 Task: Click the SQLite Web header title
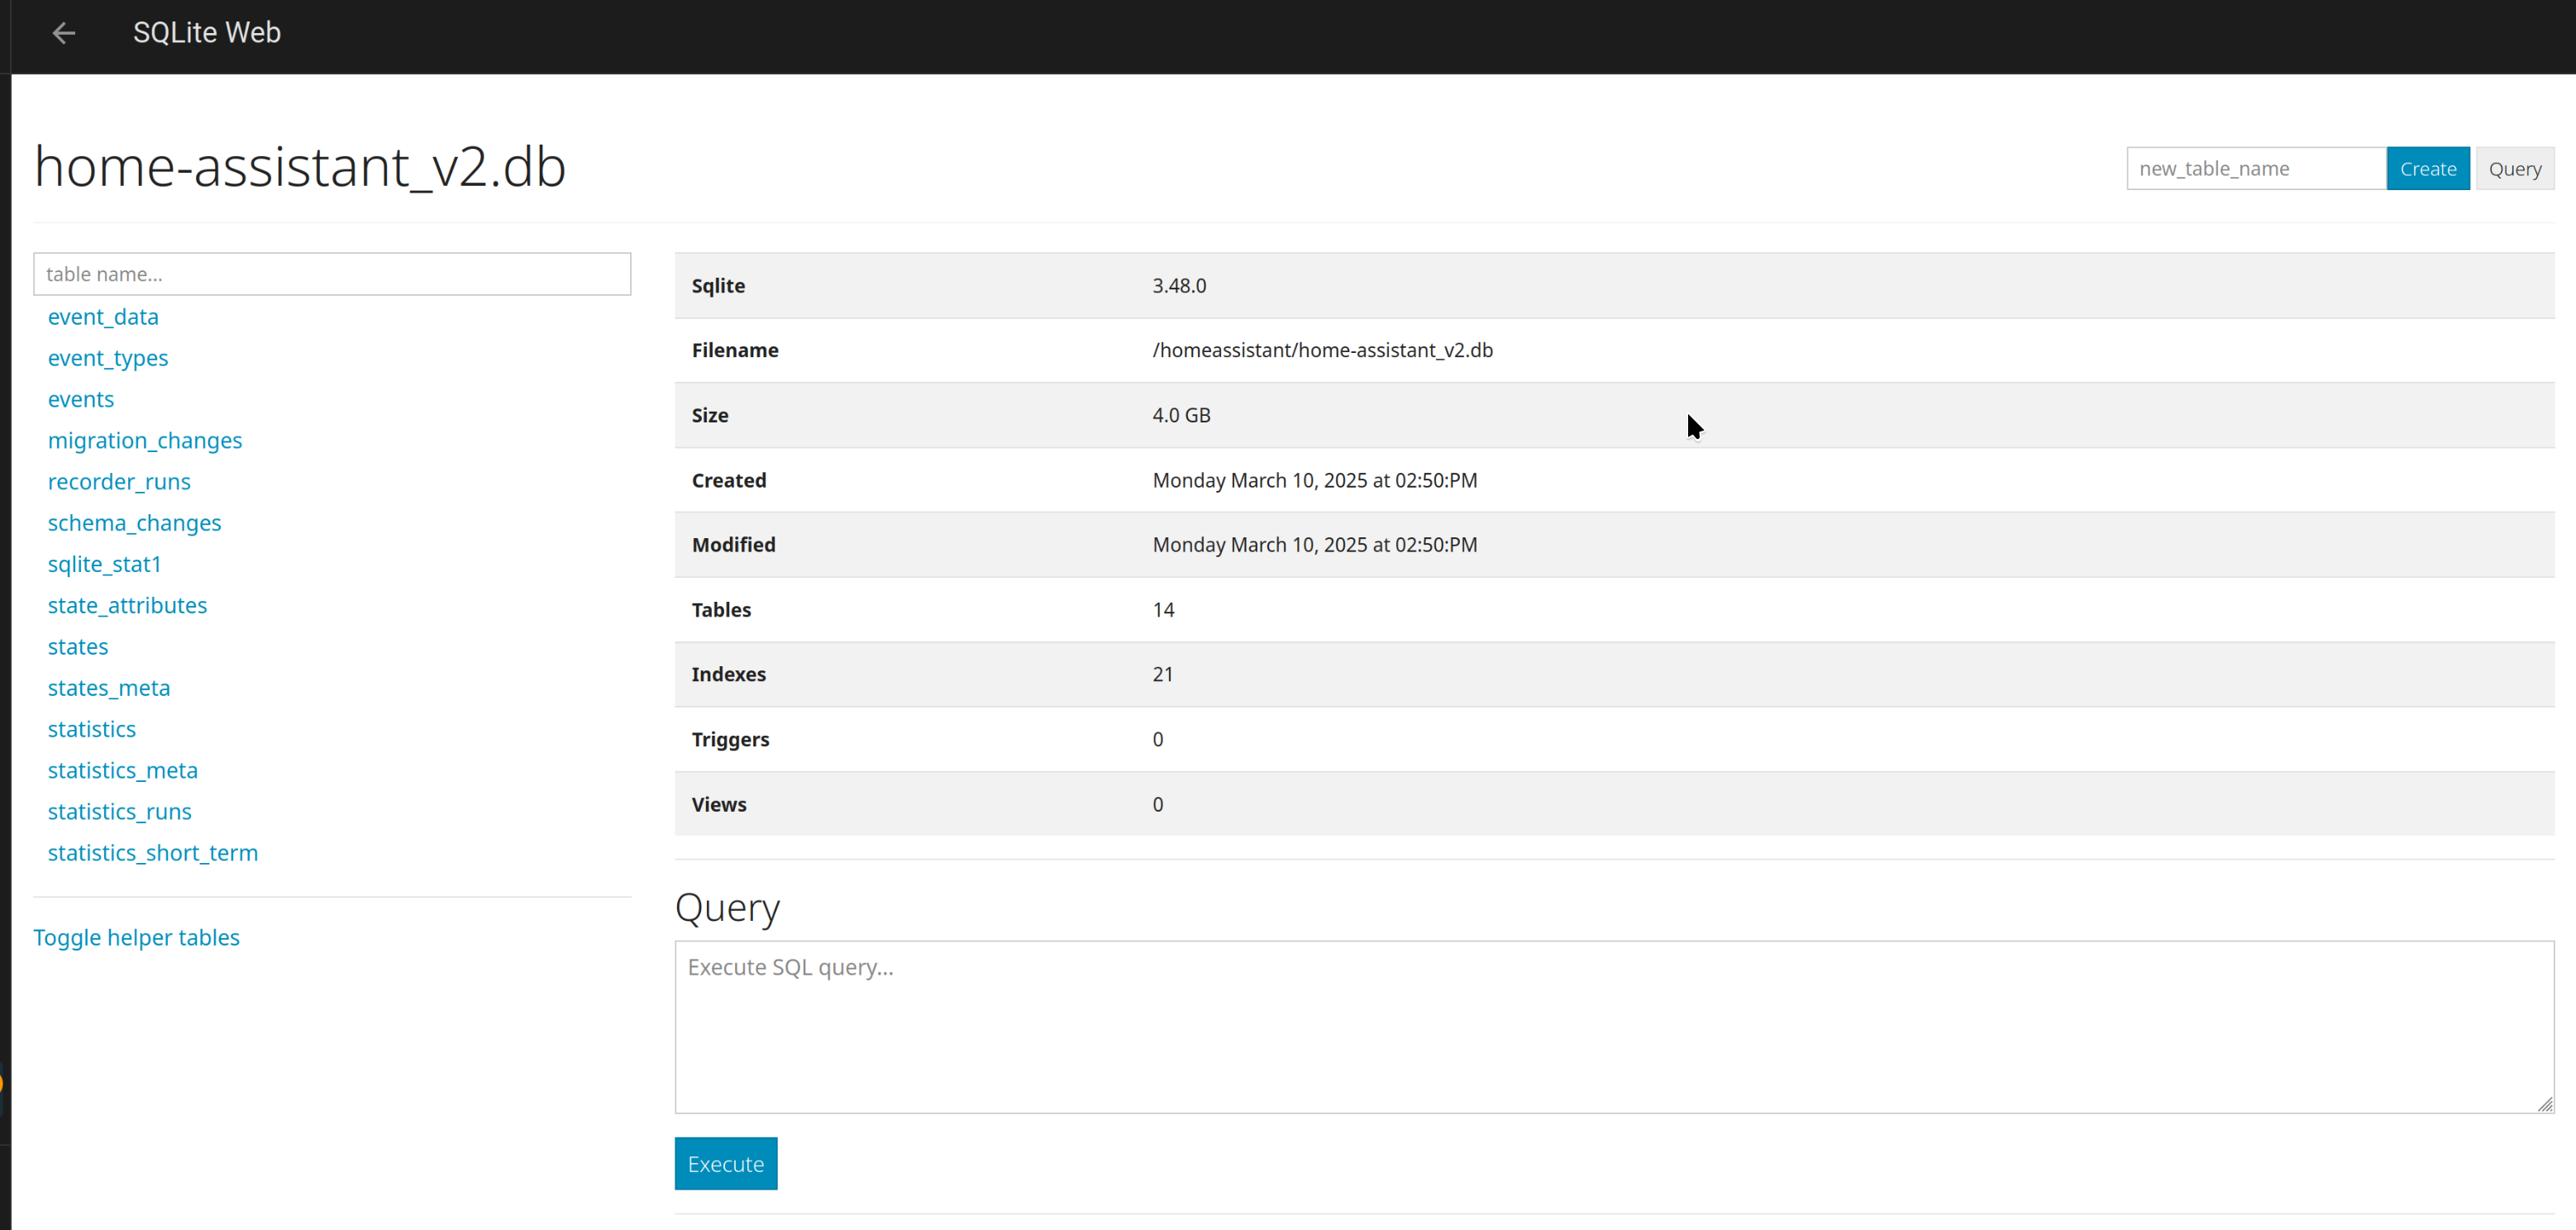(207, 33)
